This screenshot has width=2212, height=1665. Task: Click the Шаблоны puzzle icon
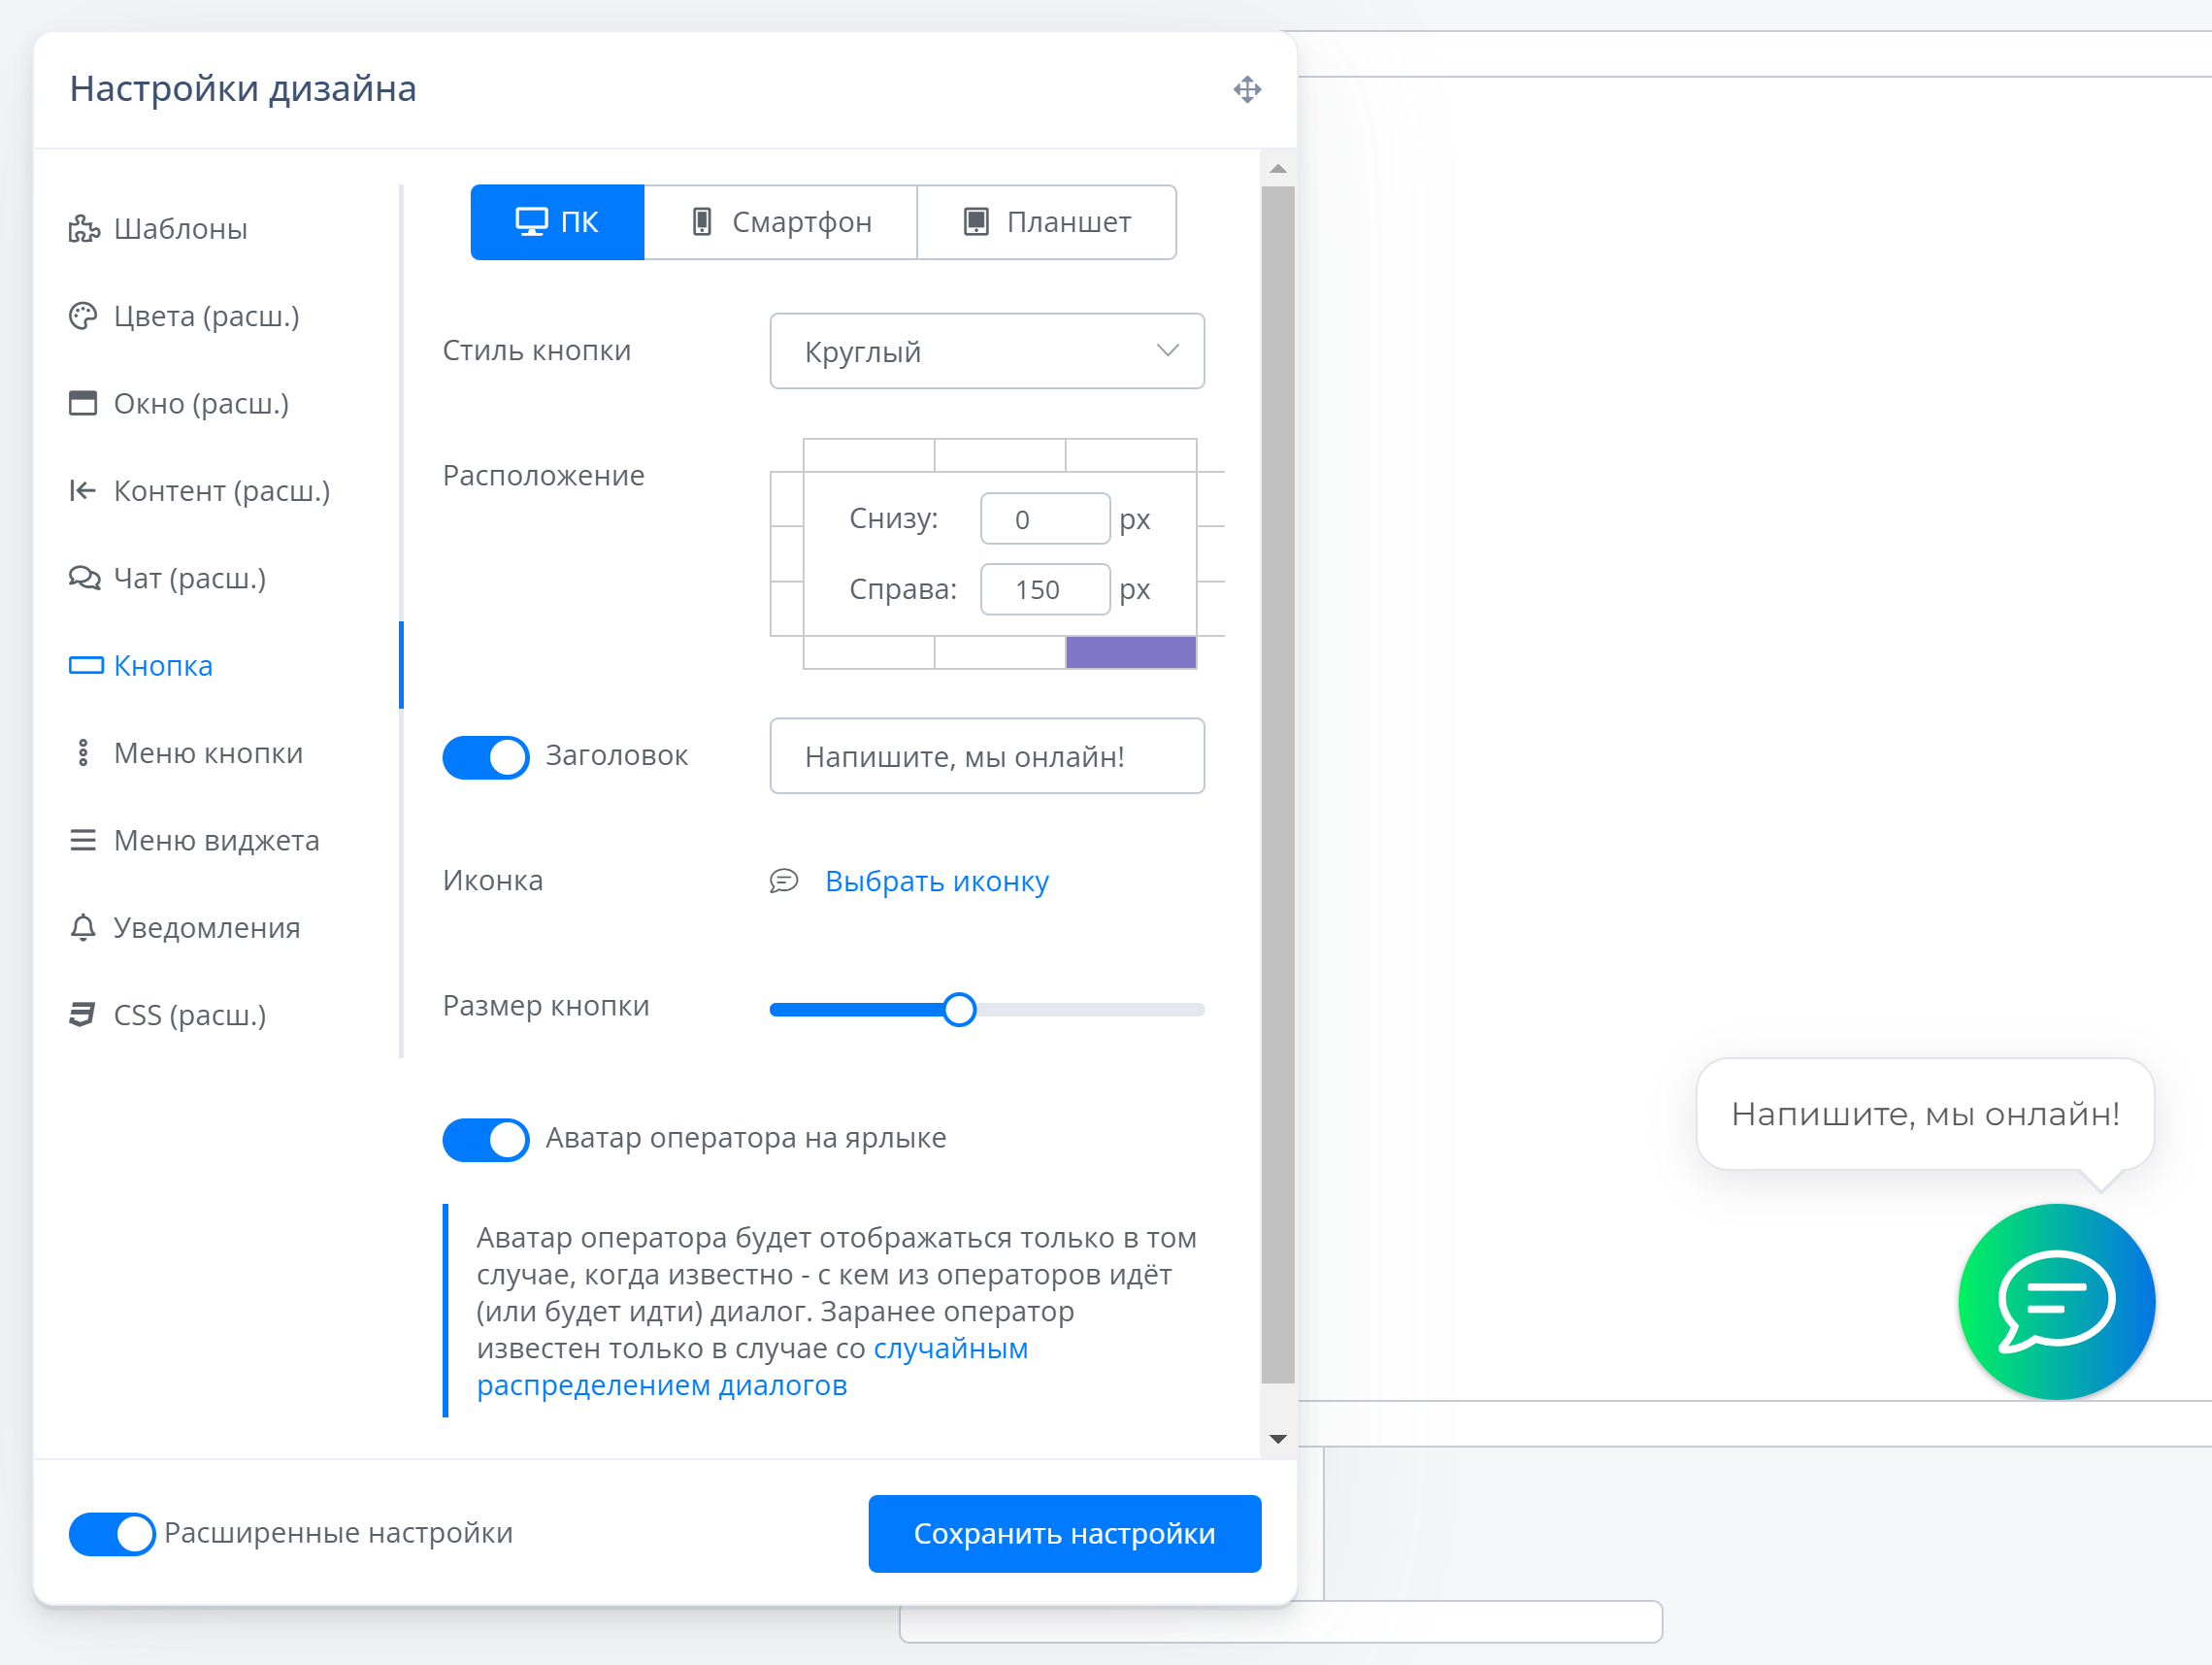pos(84,229)
